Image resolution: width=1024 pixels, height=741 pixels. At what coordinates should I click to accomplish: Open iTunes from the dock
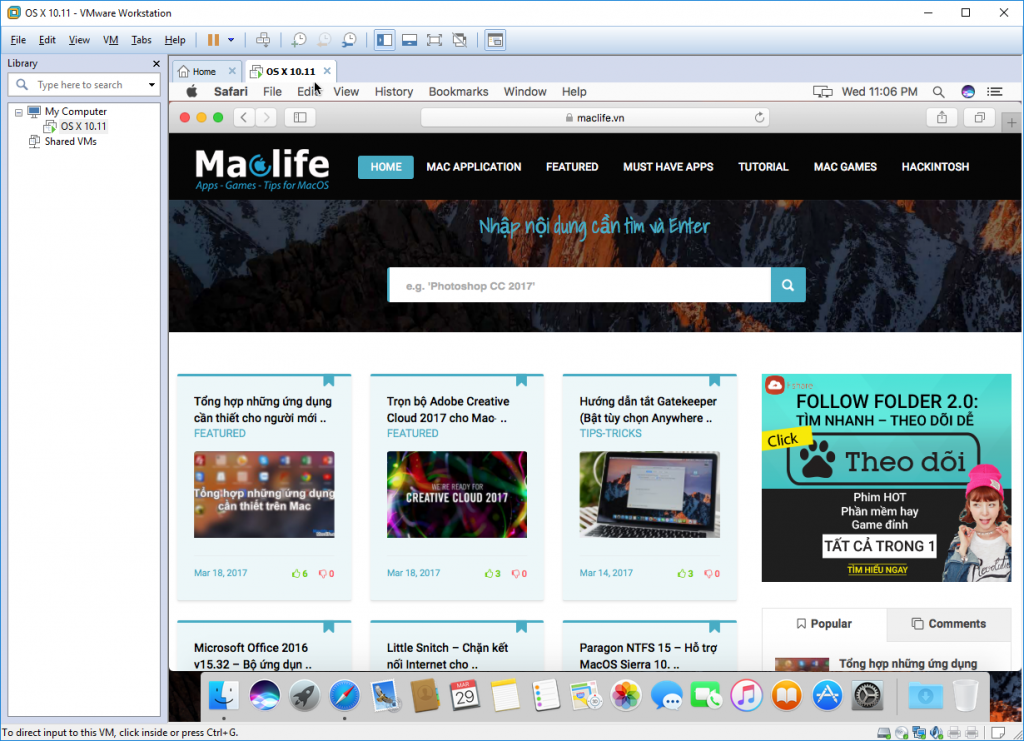coord(745,695)
